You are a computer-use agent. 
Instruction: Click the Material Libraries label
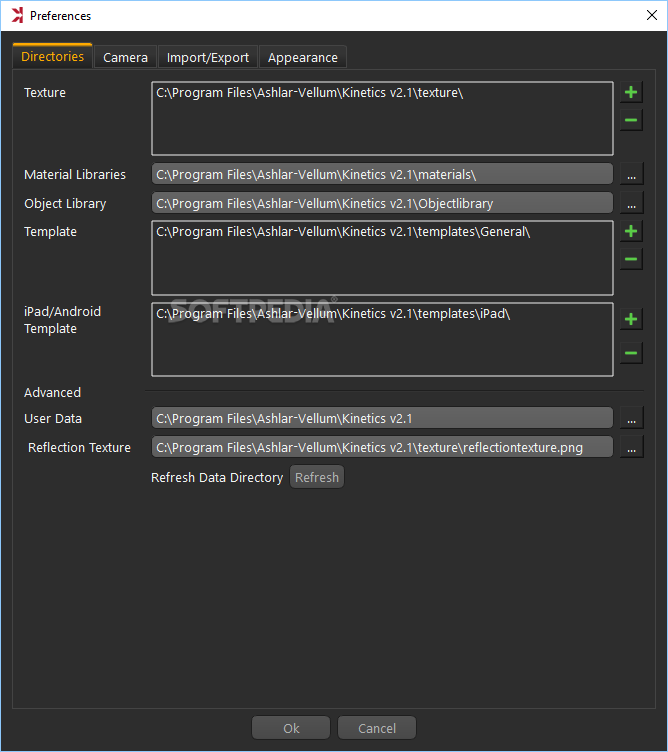pyautogui.click(x=75, y=175)
